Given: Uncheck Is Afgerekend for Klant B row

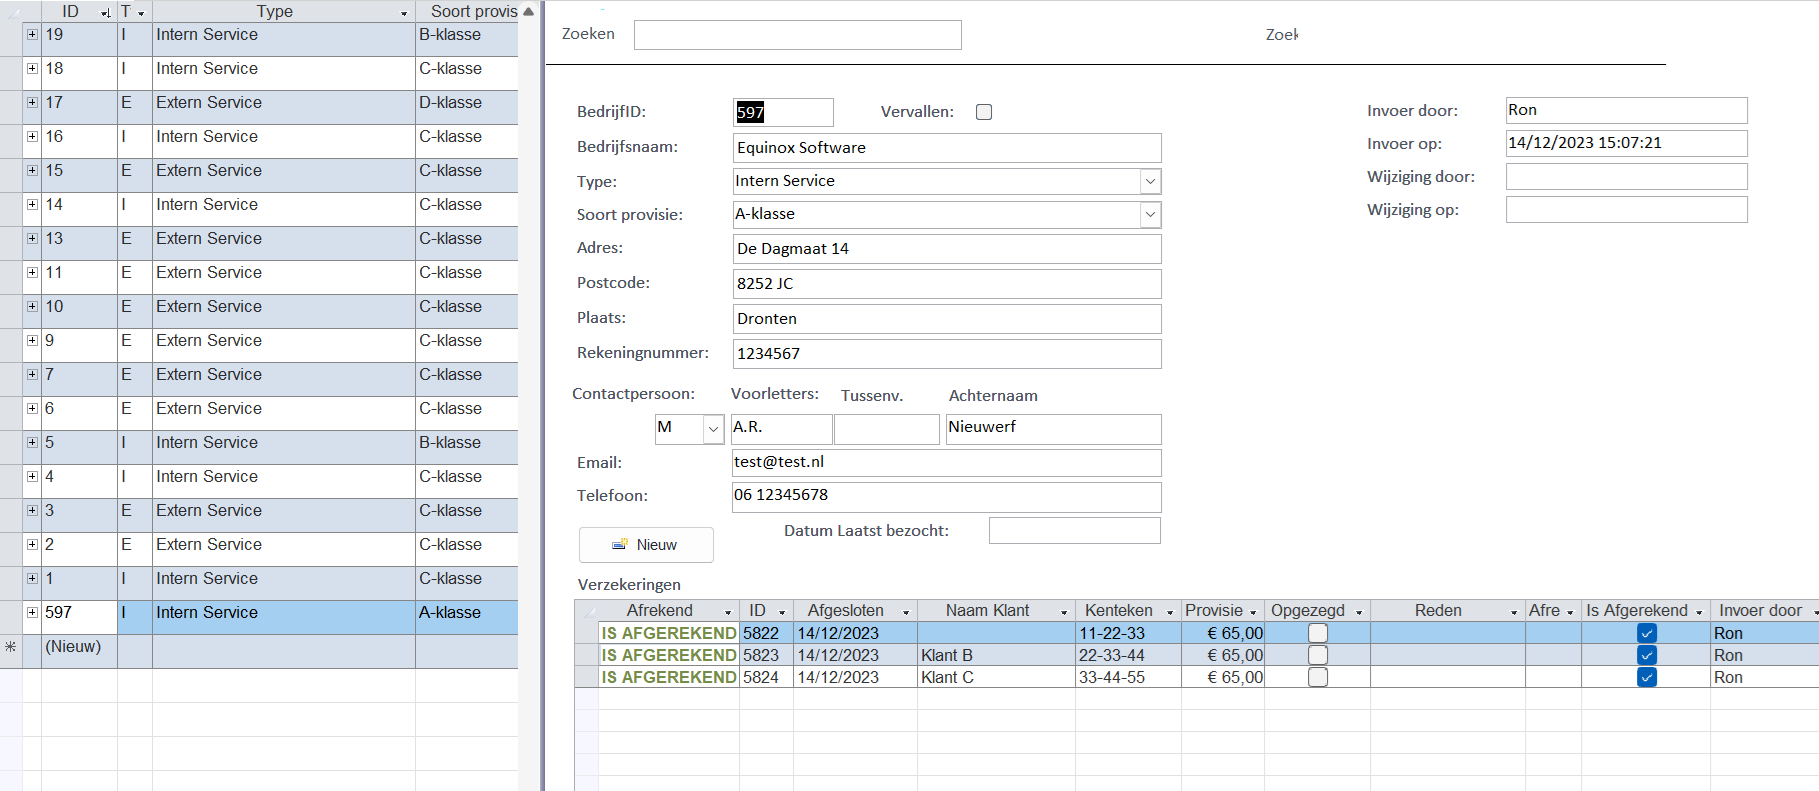Looking at the screenshot, I should [1647, 655].
